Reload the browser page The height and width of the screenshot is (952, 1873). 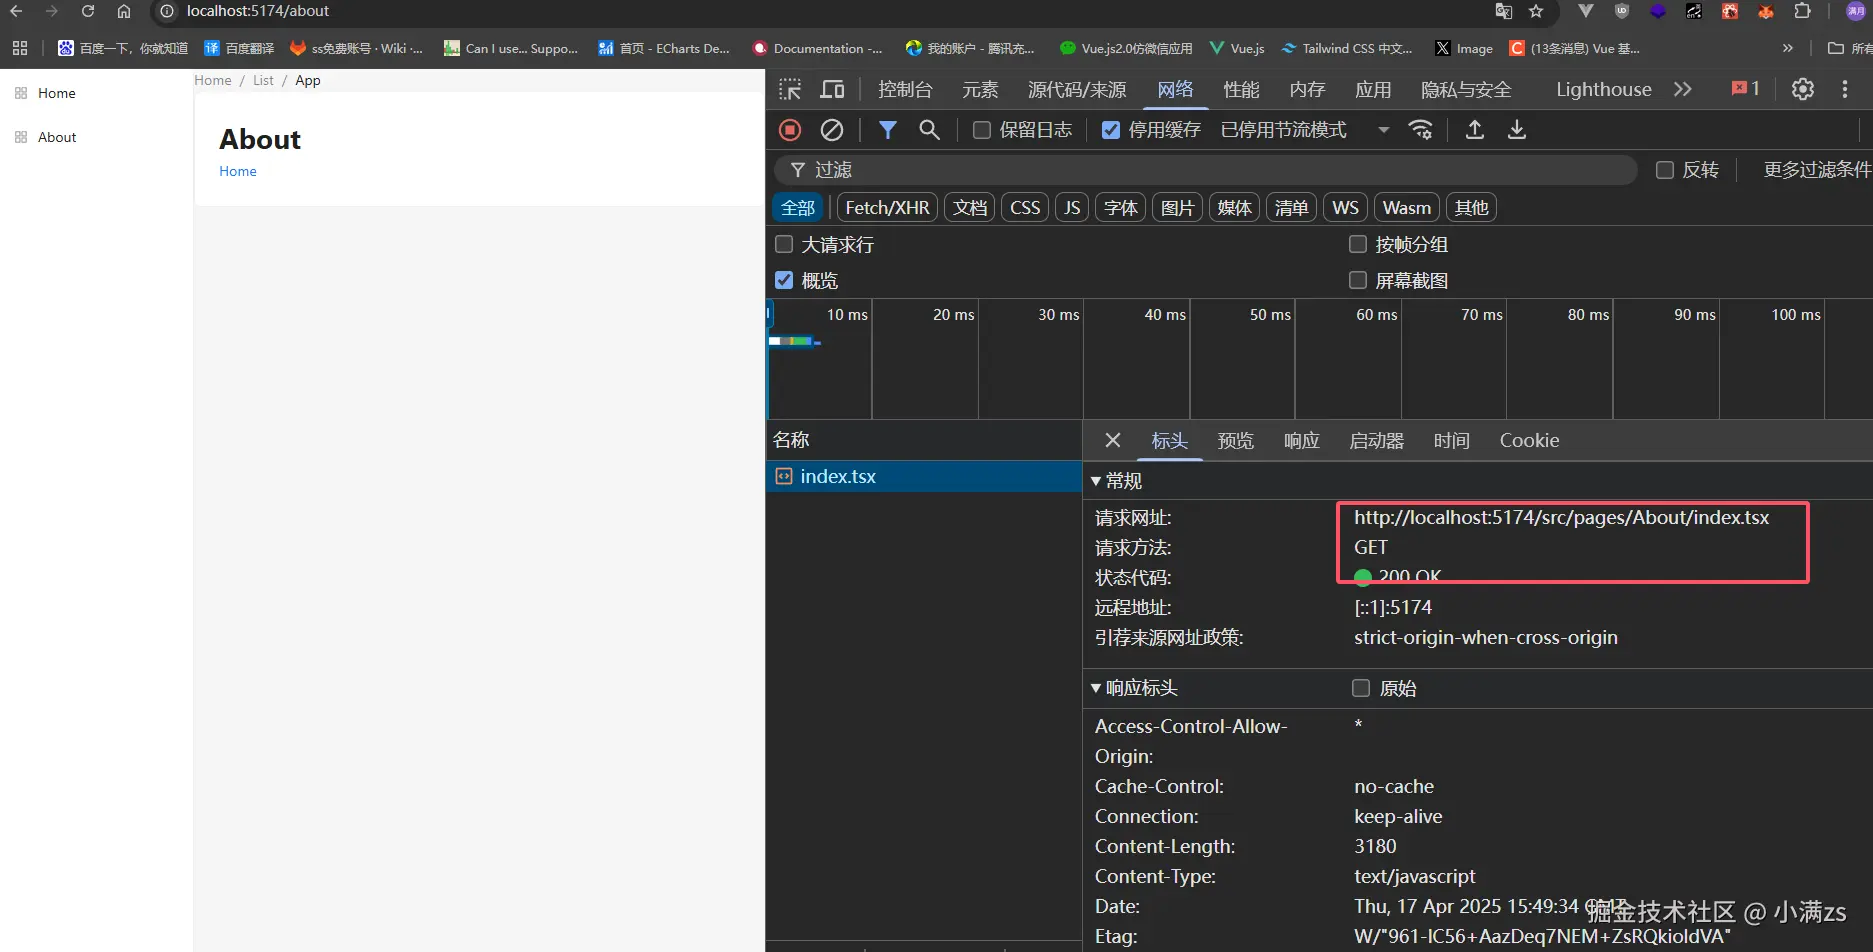pyautogui.click(x=88, y=11)
